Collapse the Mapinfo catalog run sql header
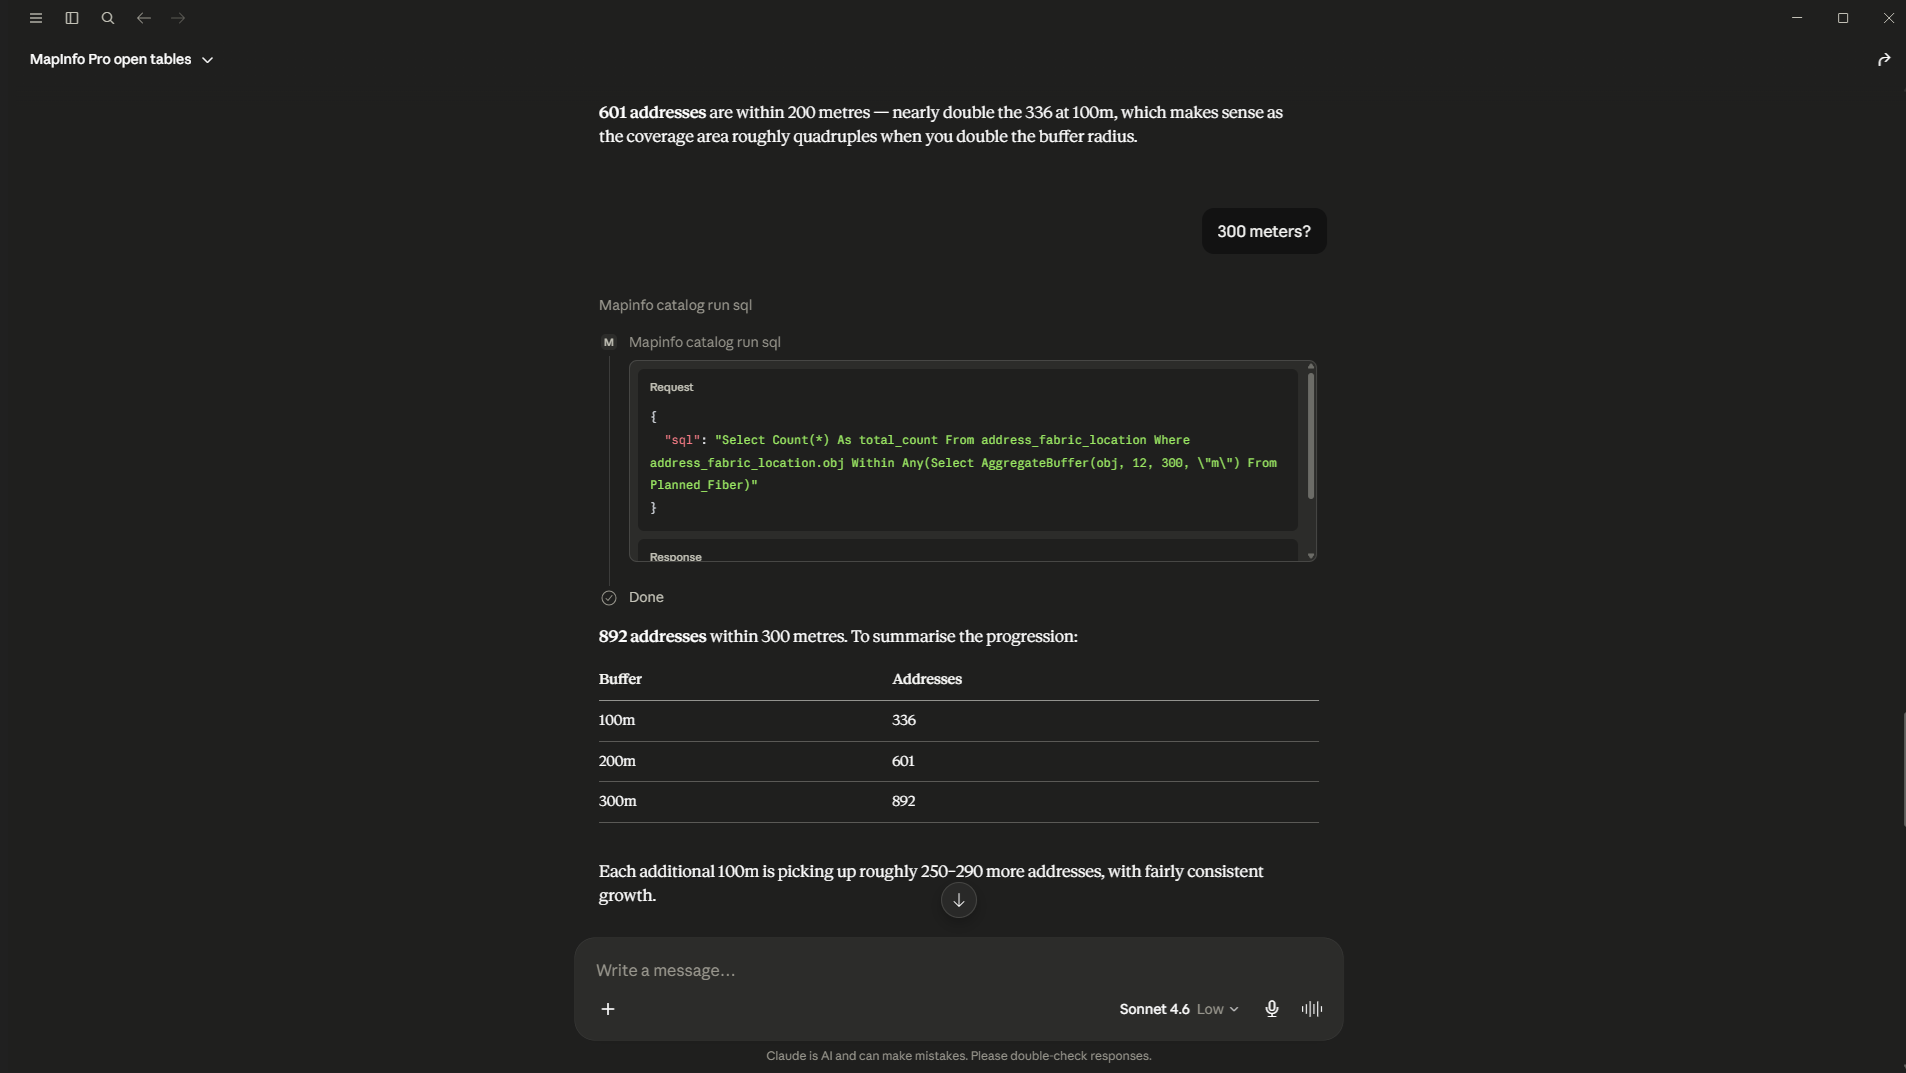 (675, 305)
